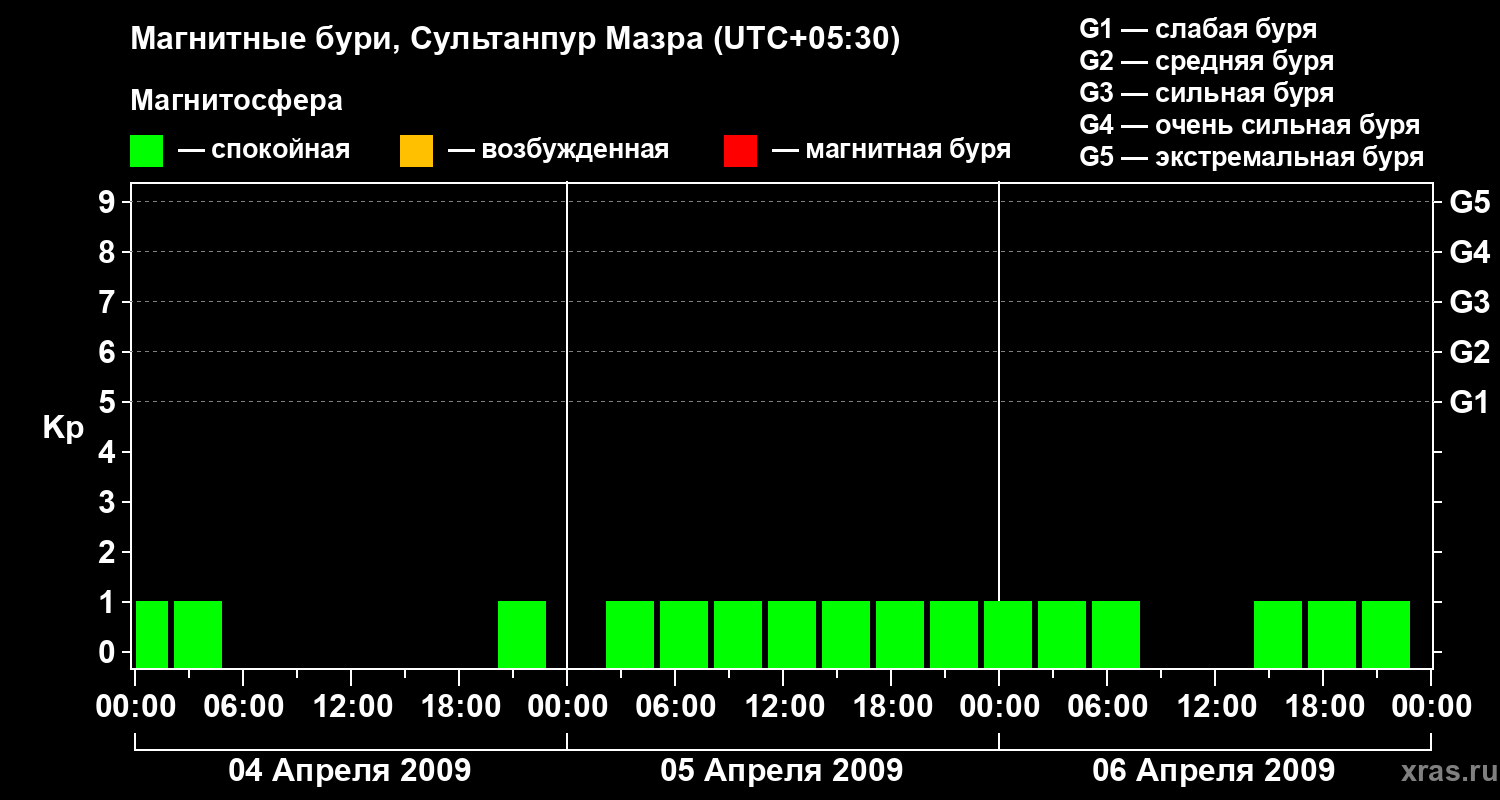Click the 00:00 label between 05 and 06 Апреля
The width and height of the screenshot is (1500, 800).
998,707
